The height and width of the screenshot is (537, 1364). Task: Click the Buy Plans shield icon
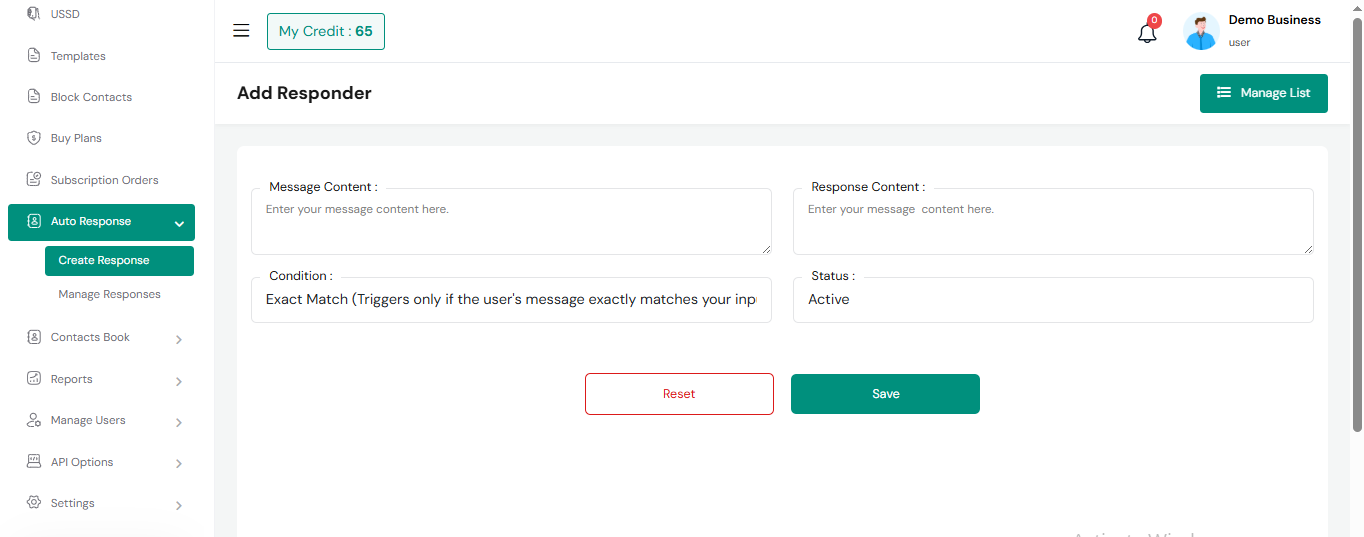pyautogui.click(x=34, y=138)
